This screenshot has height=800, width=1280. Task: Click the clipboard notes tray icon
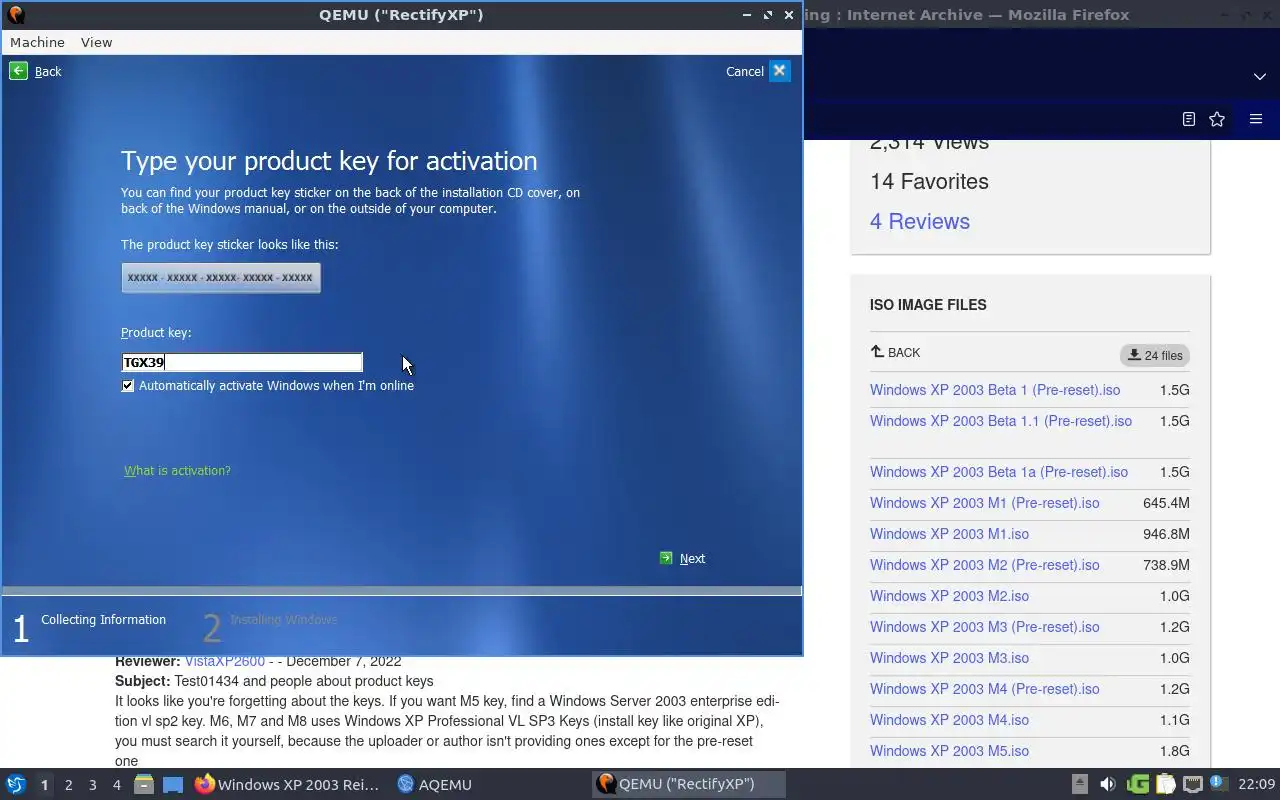click(x=1165, y=784)
